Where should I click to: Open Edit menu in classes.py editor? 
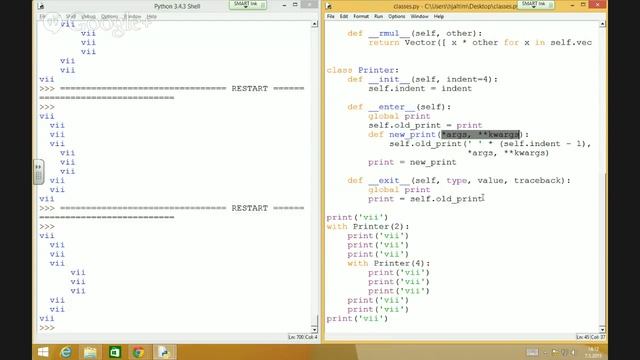(344, 16)
